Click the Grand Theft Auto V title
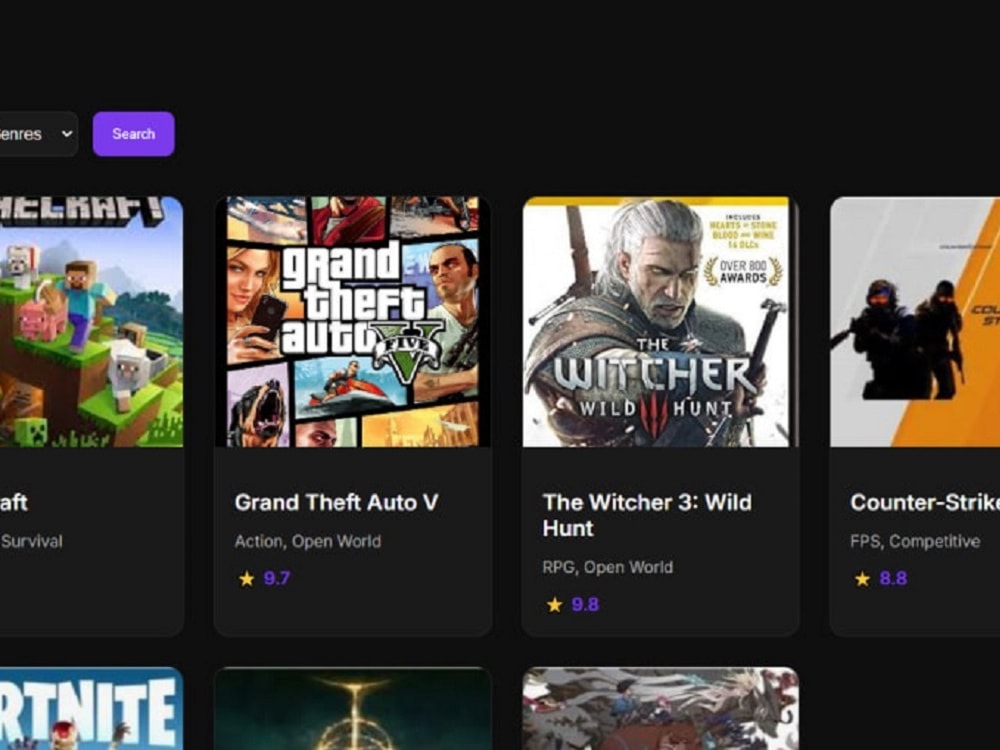This screenshot has height=750, width=1000. tap(336, 503)
